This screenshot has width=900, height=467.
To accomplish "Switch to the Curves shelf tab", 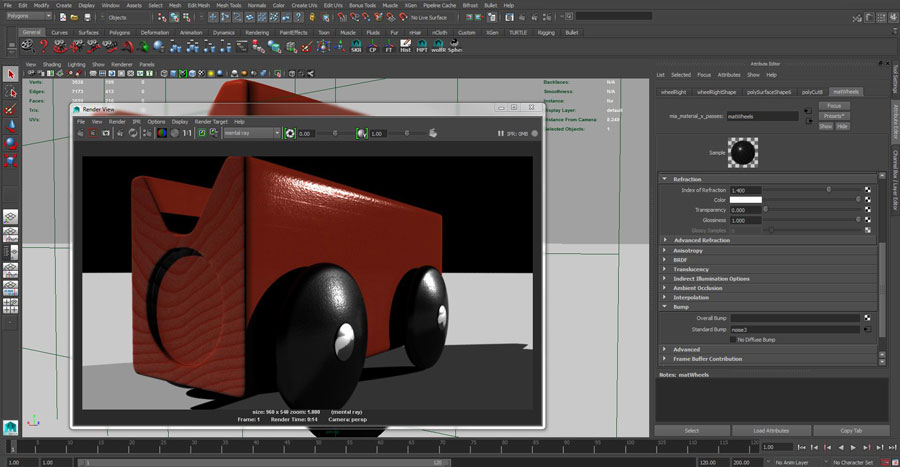I will point(60,33).
